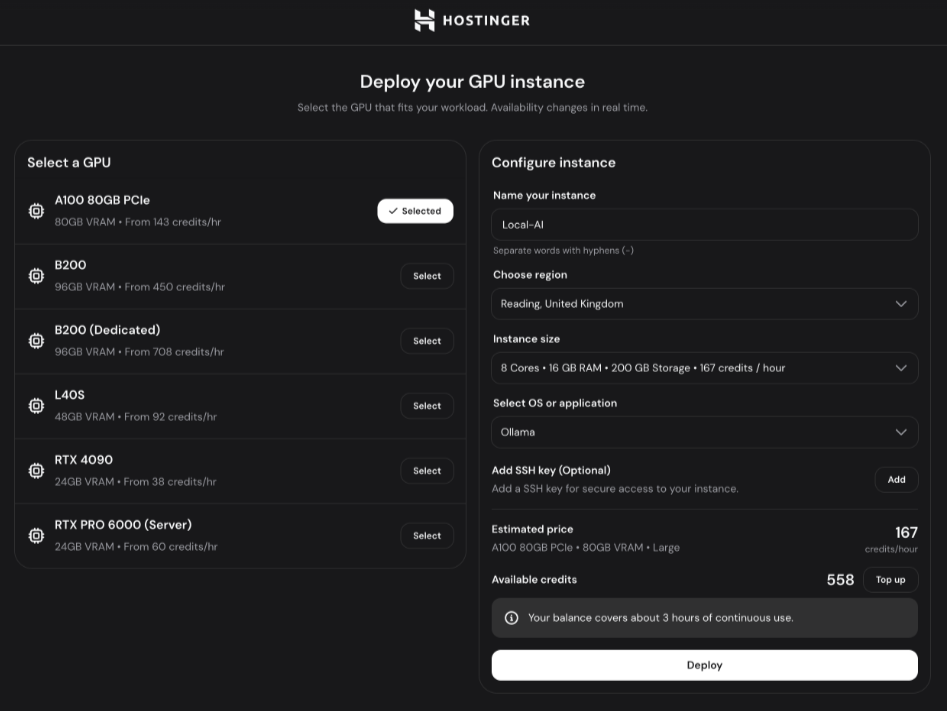947x711 pixels.
Task: Open the Instance size dropdown
Action: (705, 368)
